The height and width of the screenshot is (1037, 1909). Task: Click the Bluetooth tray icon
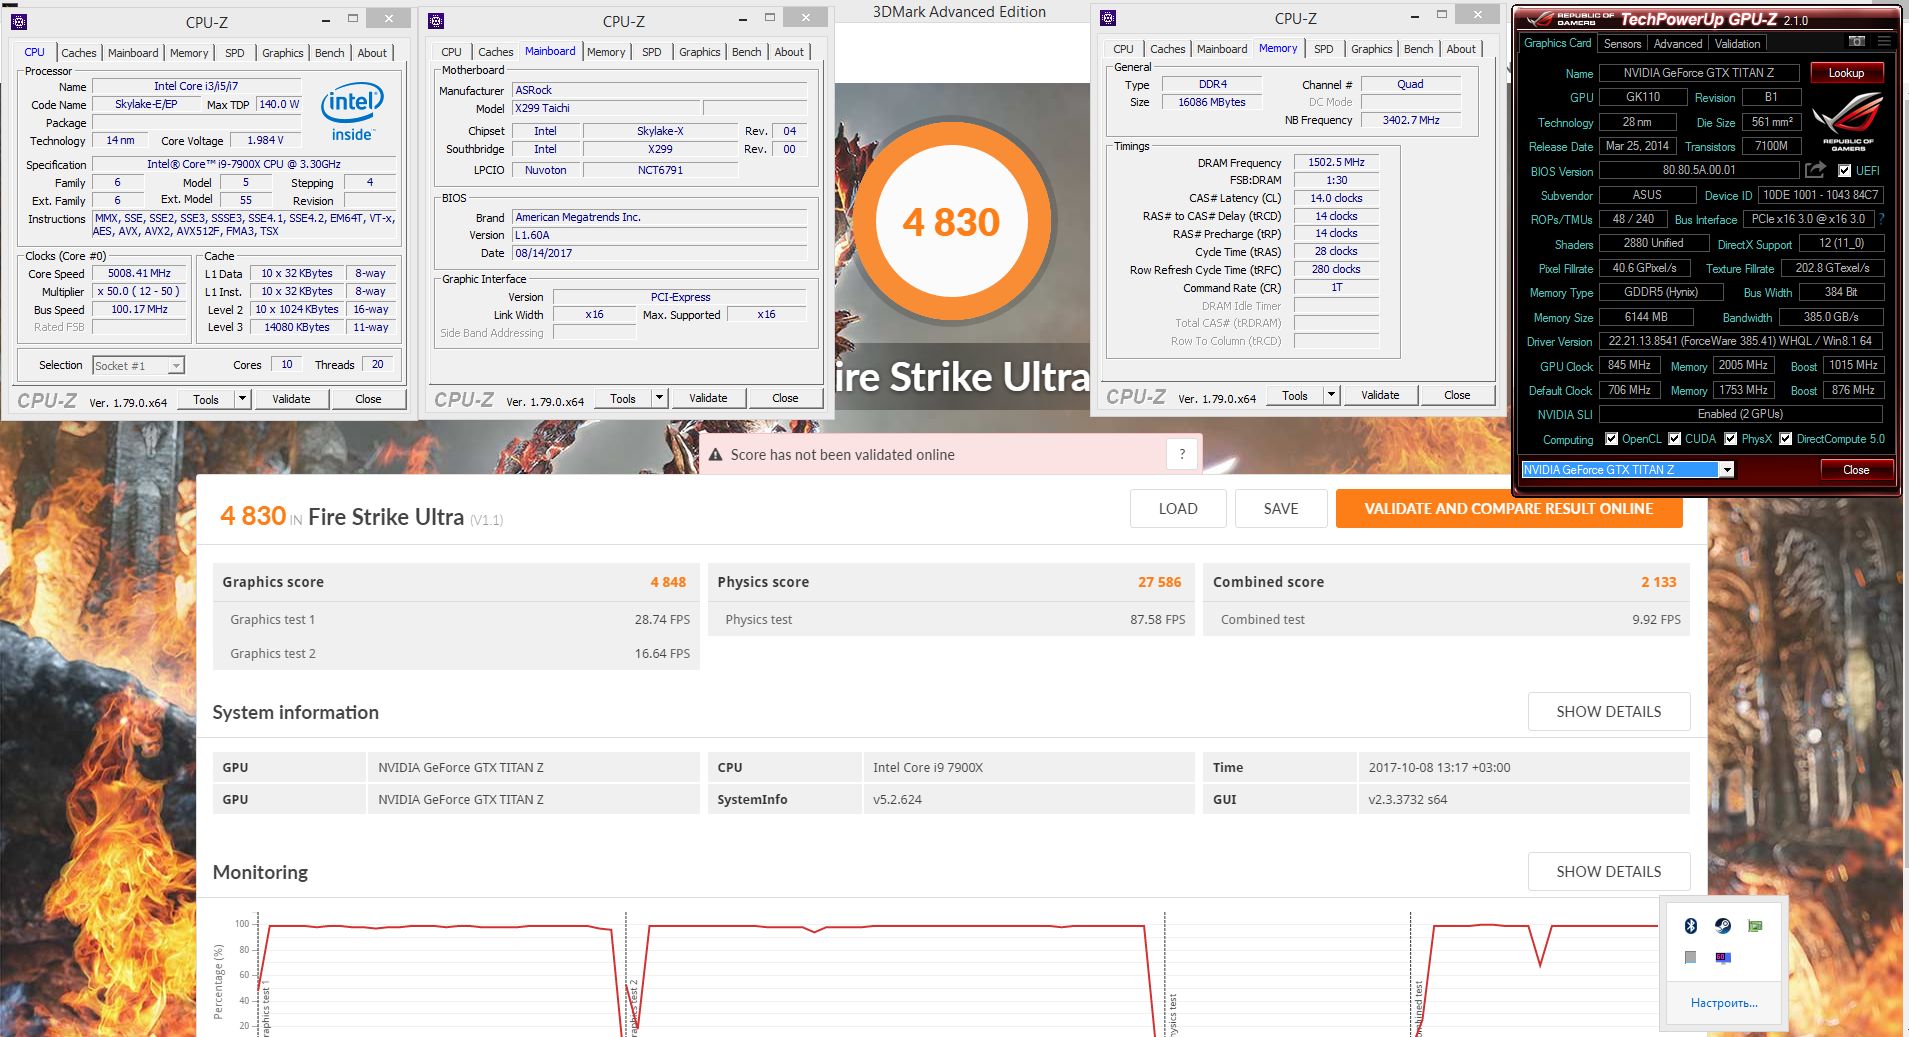(1691, 926)
